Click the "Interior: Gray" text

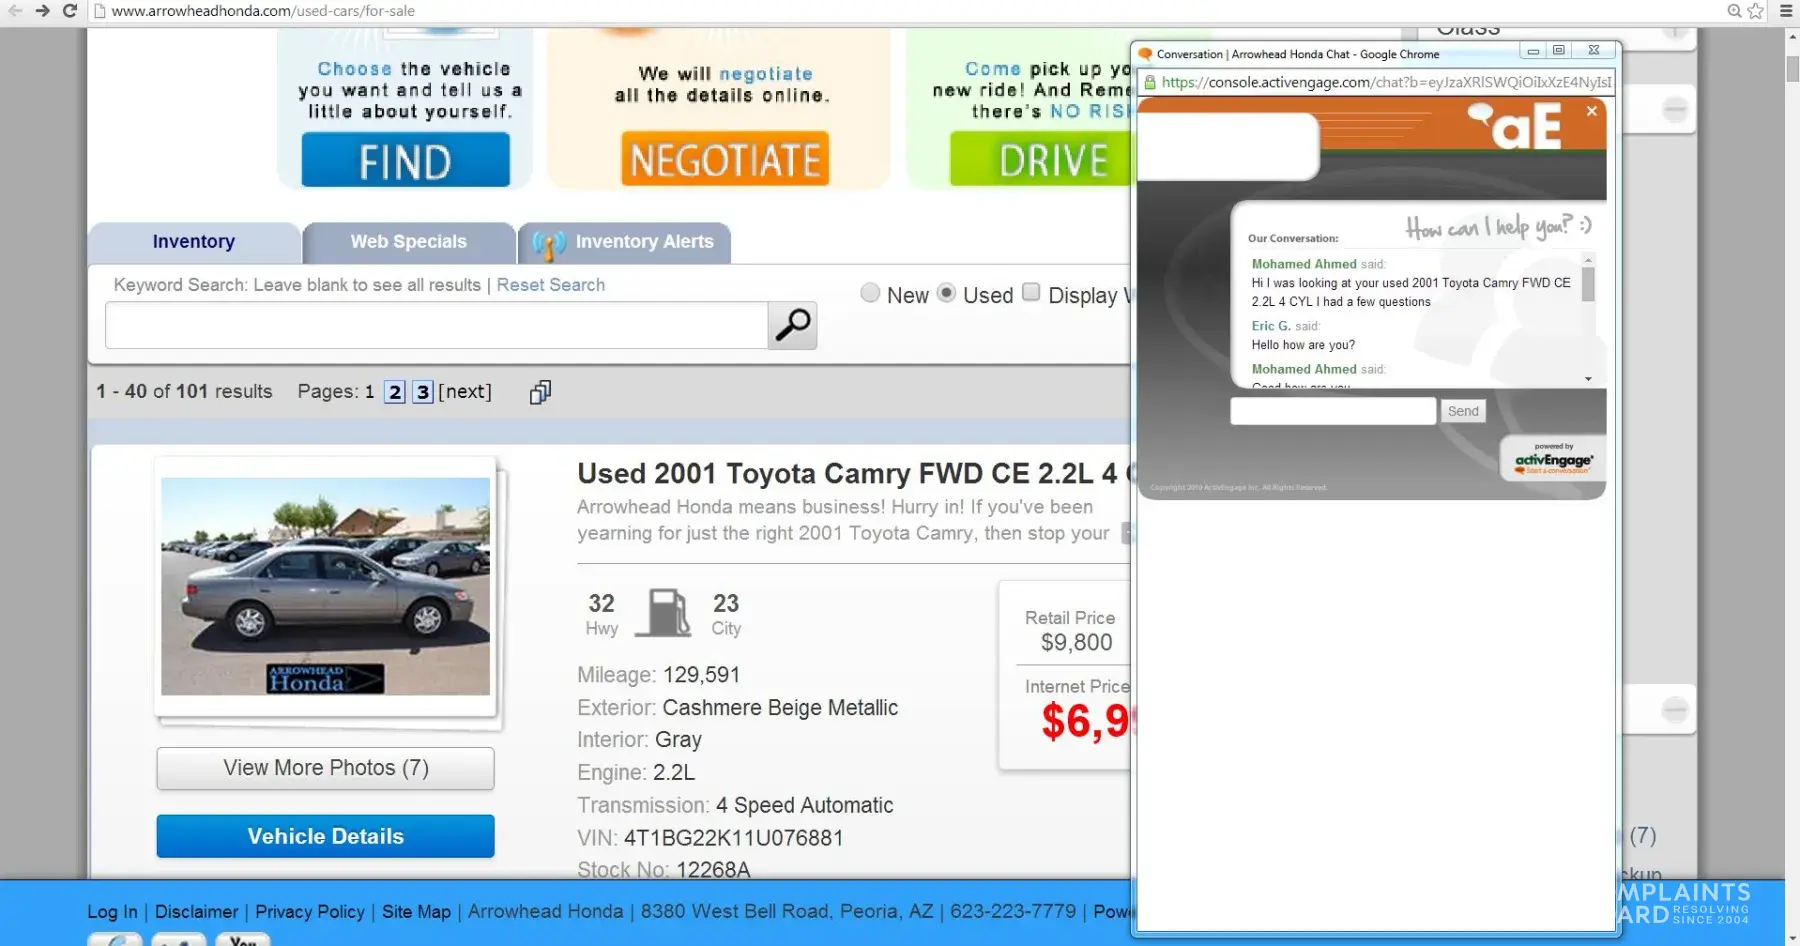pos(639,740)
